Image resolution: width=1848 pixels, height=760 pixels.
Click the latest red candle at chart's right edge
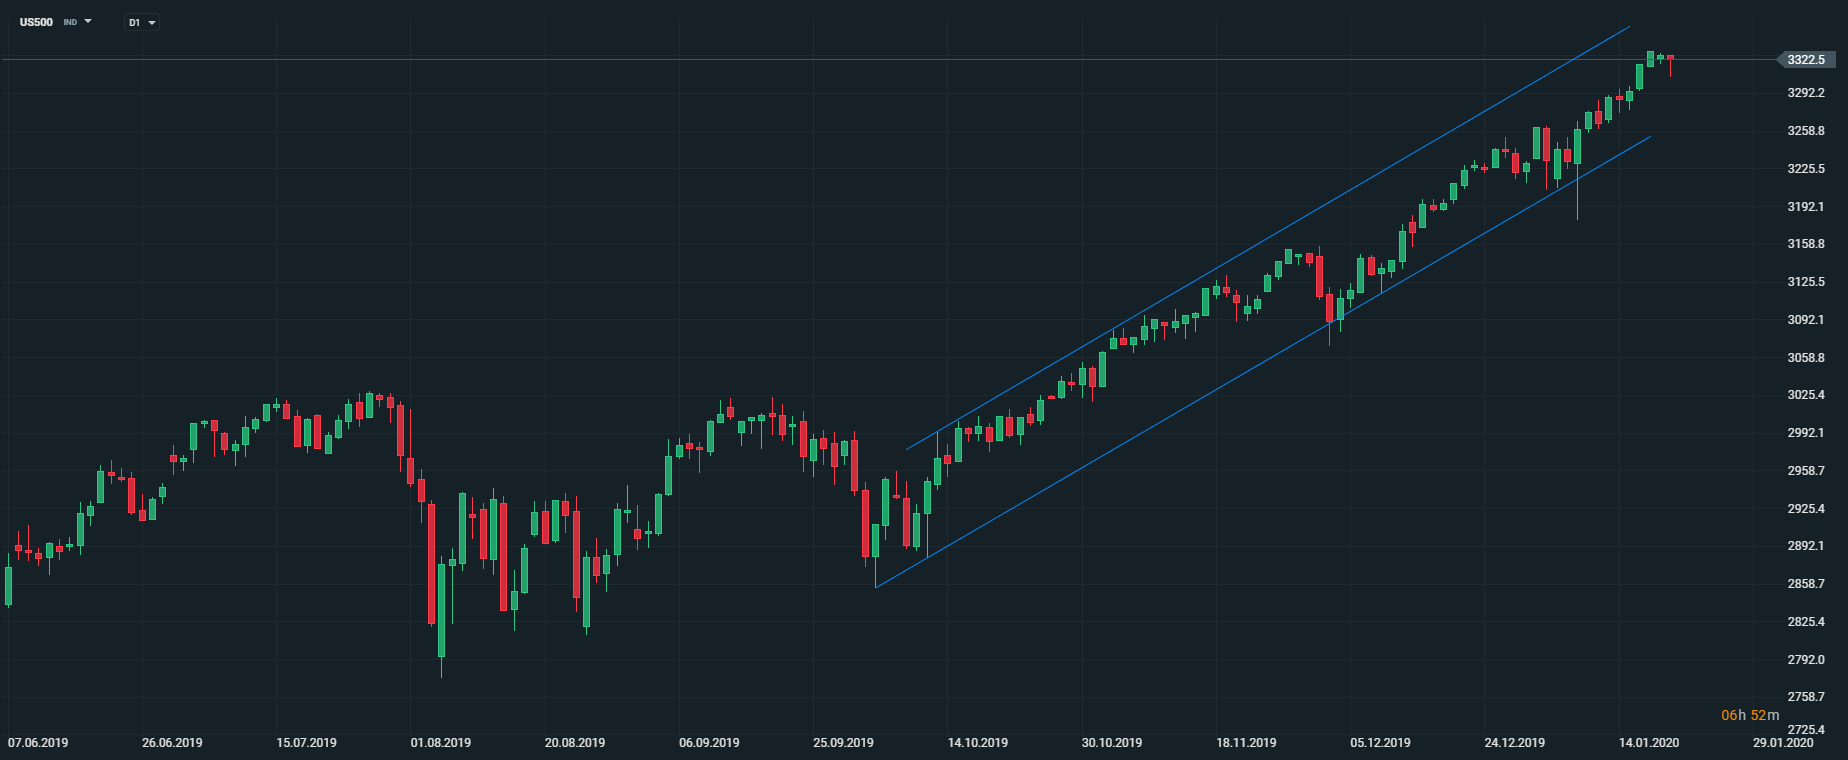[1670, 60]
